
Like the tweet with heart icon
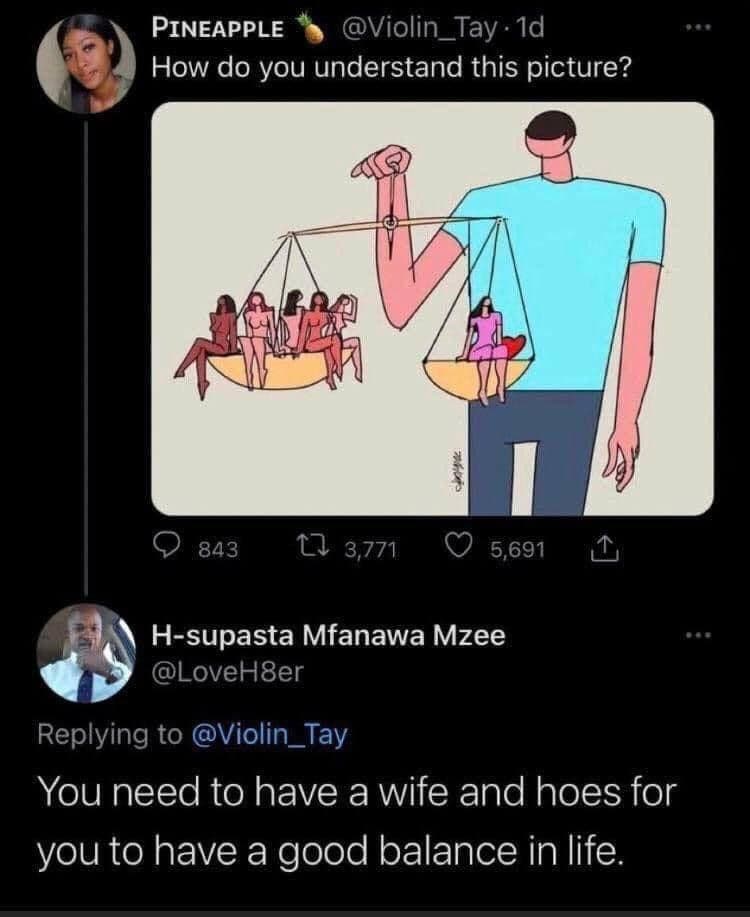462,548
